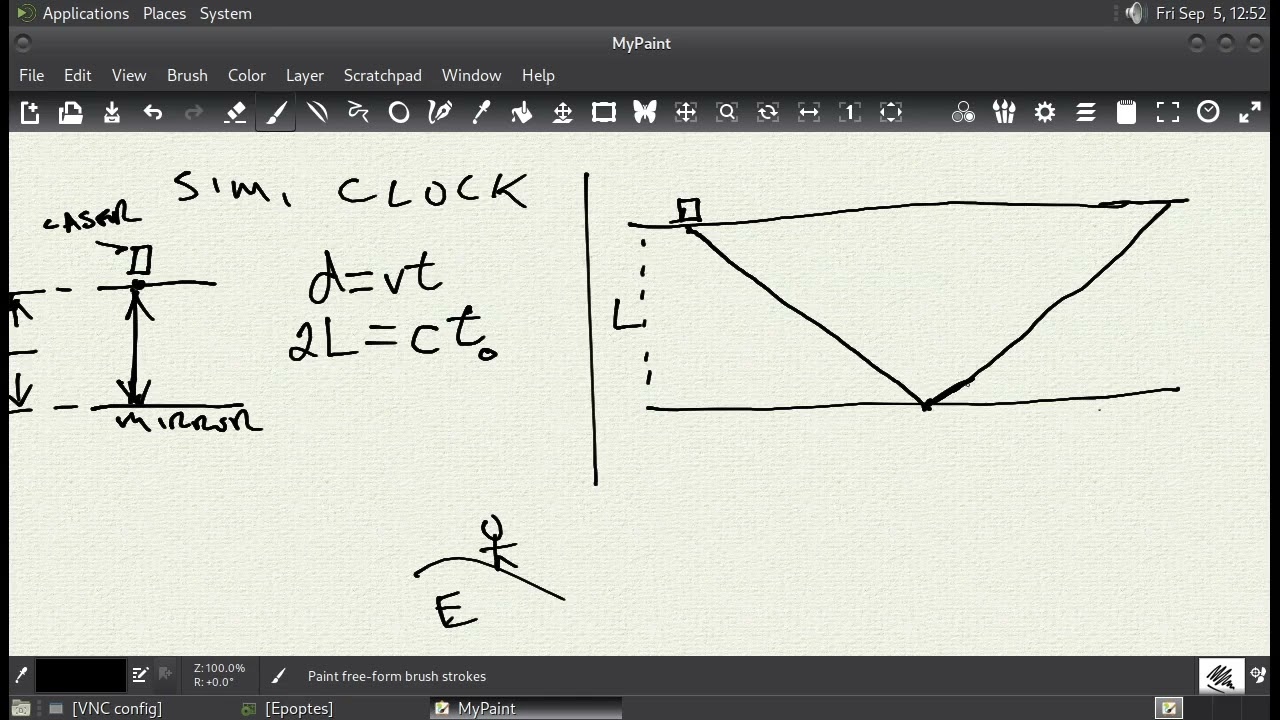The image size is (1280, 720).
Task: Open the Layers panel icon
Action: point(1086,113)
